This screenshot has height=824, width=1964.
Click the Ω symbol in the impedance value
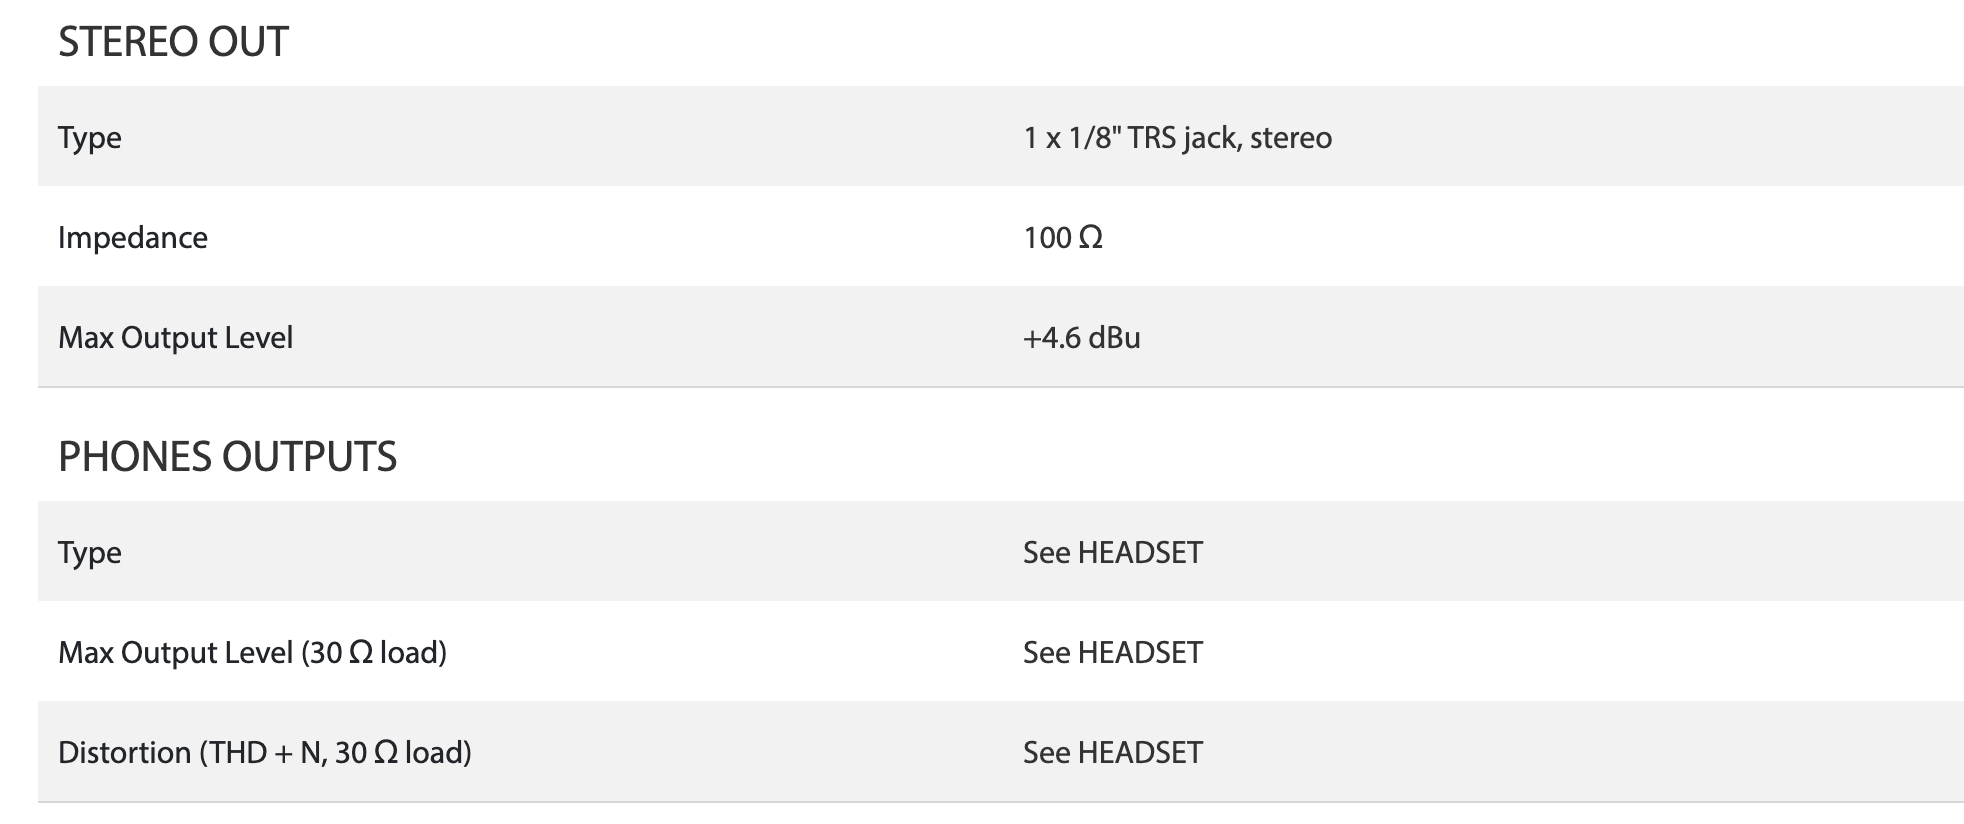1091,237
